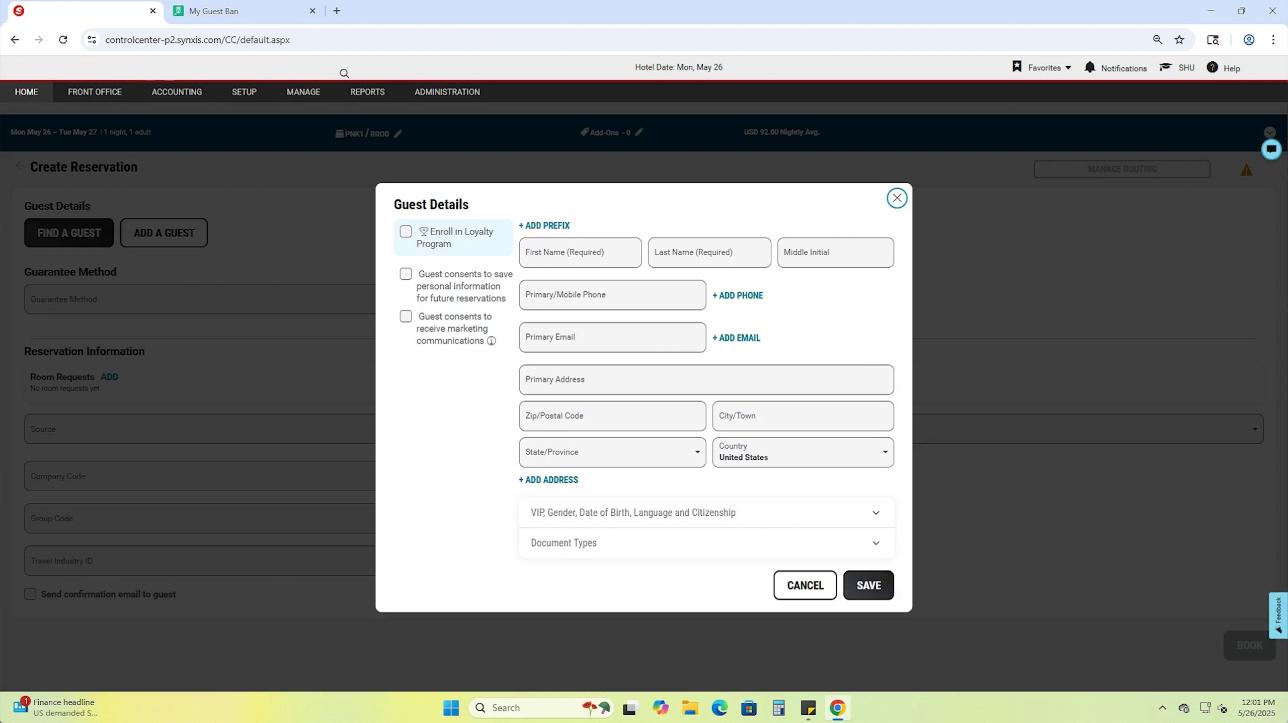
Task: Close the Guest Details dialog with X icon
Action: click(x=896, y=198)
